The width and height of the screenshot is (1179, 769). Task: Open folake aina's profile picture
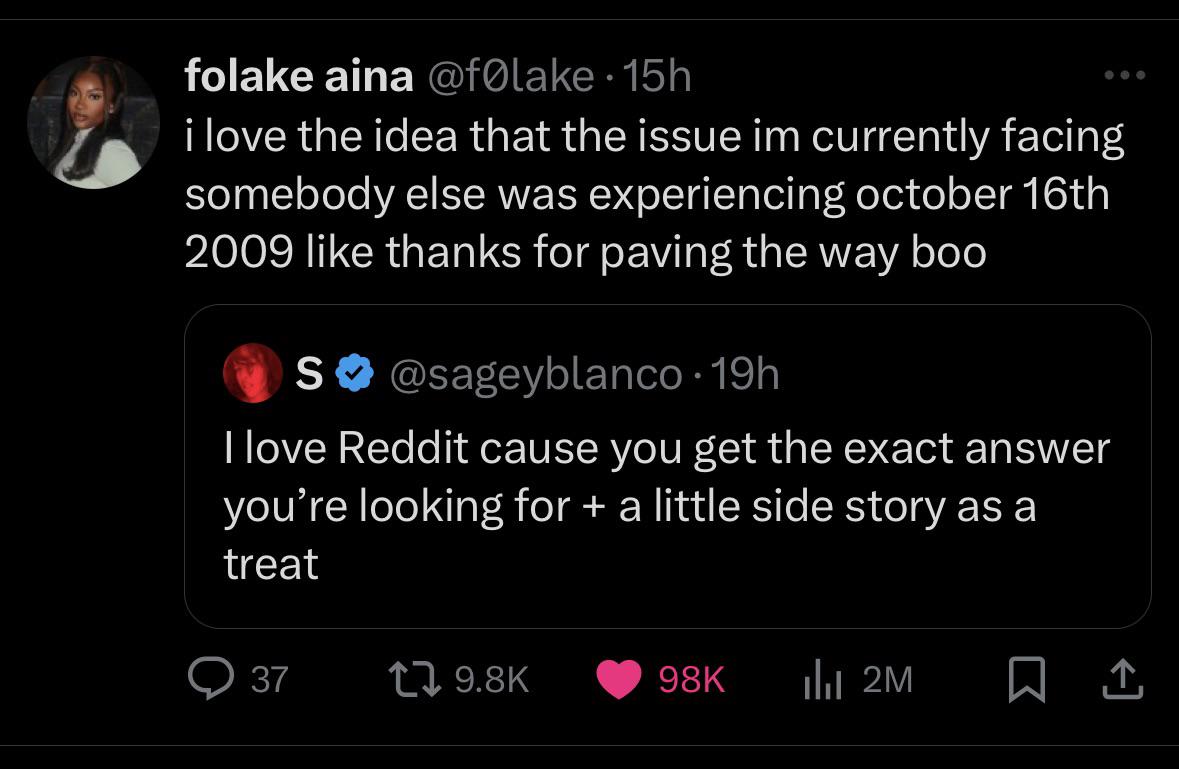93,122
